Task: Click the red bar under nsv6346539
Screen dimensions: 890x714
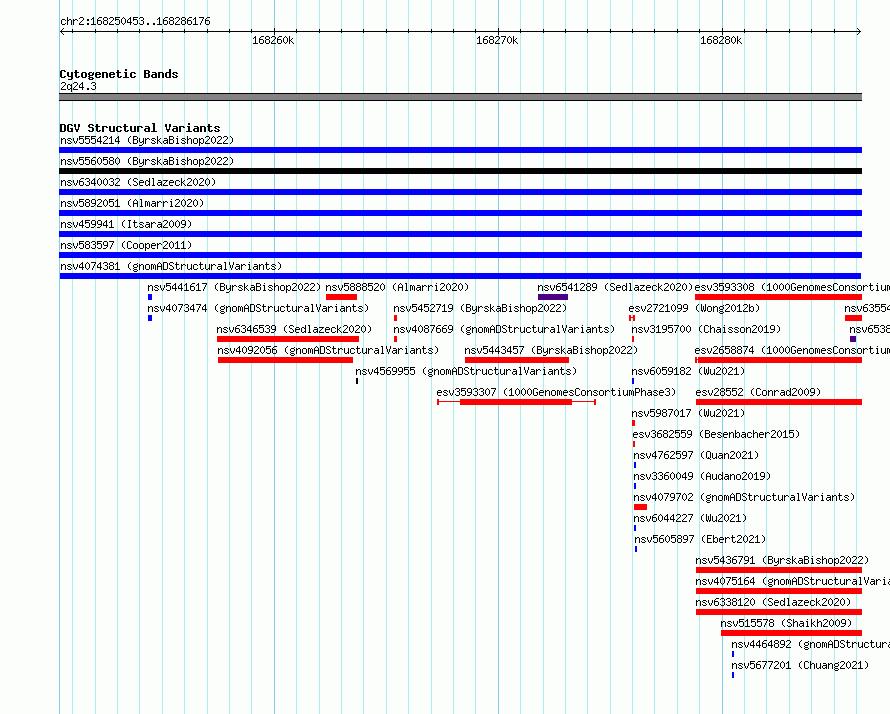Action: coord(288,339)
